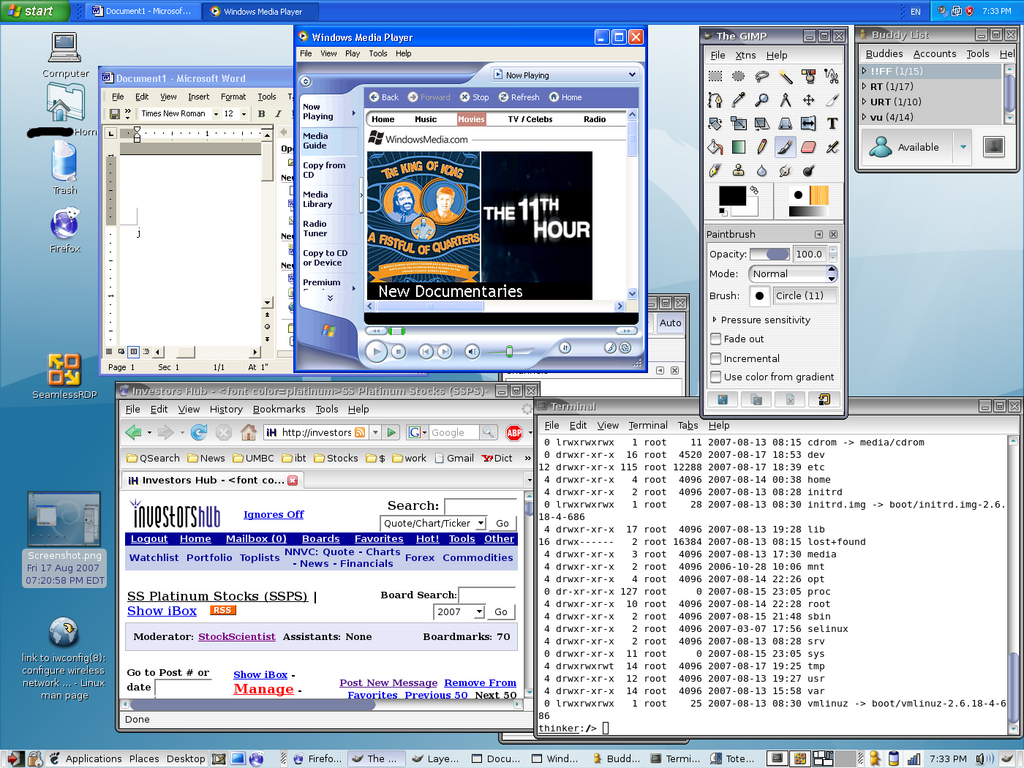
Task: Expand the RT buddy group
Action: pos(864,86)
